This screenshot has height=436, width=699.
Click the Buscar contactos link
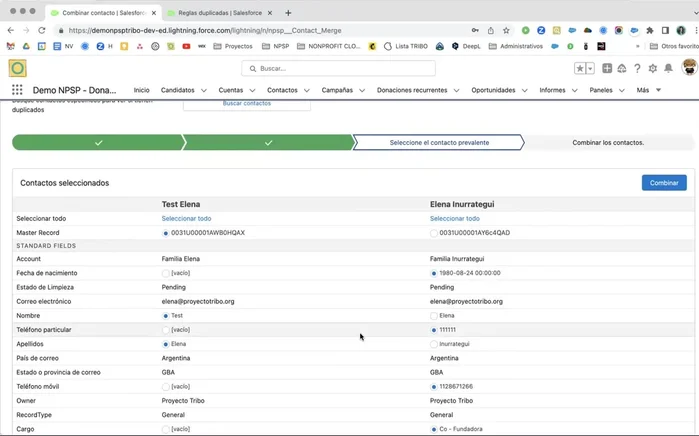(247, 103)
